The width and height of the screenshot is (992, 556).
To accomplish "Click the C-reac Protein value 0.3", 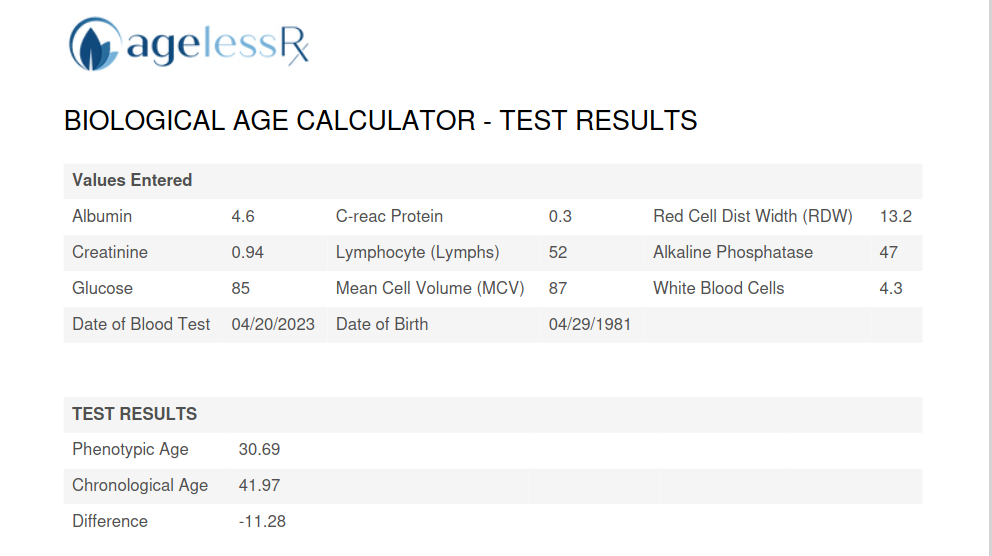I will (x=560, y=216).
